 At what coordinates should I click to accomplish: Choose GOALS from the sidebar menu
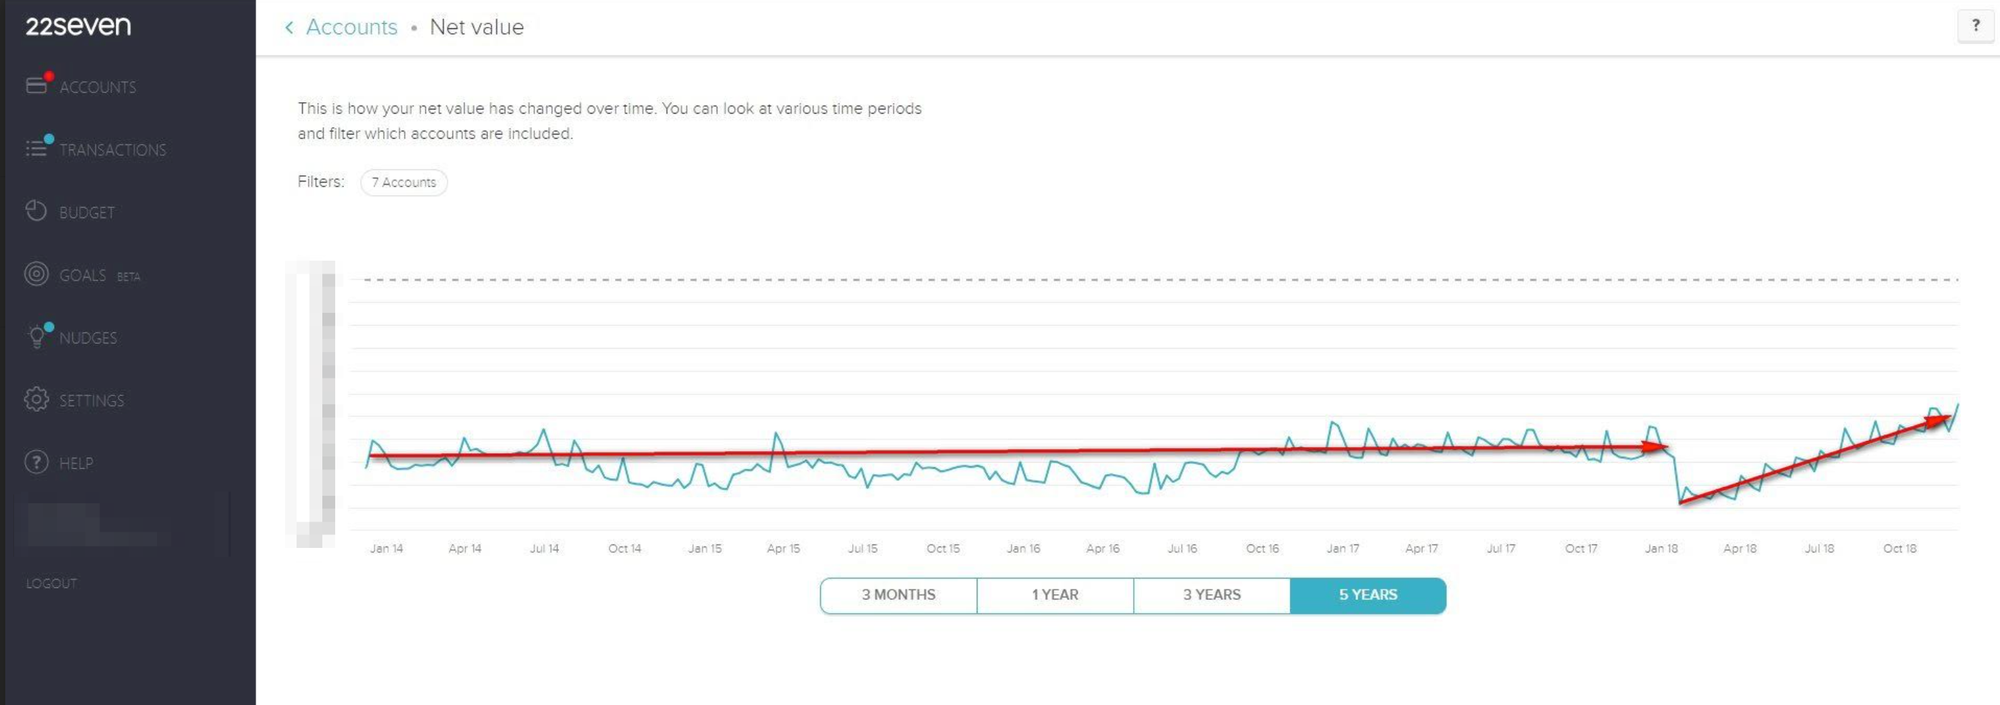(83, 274)
